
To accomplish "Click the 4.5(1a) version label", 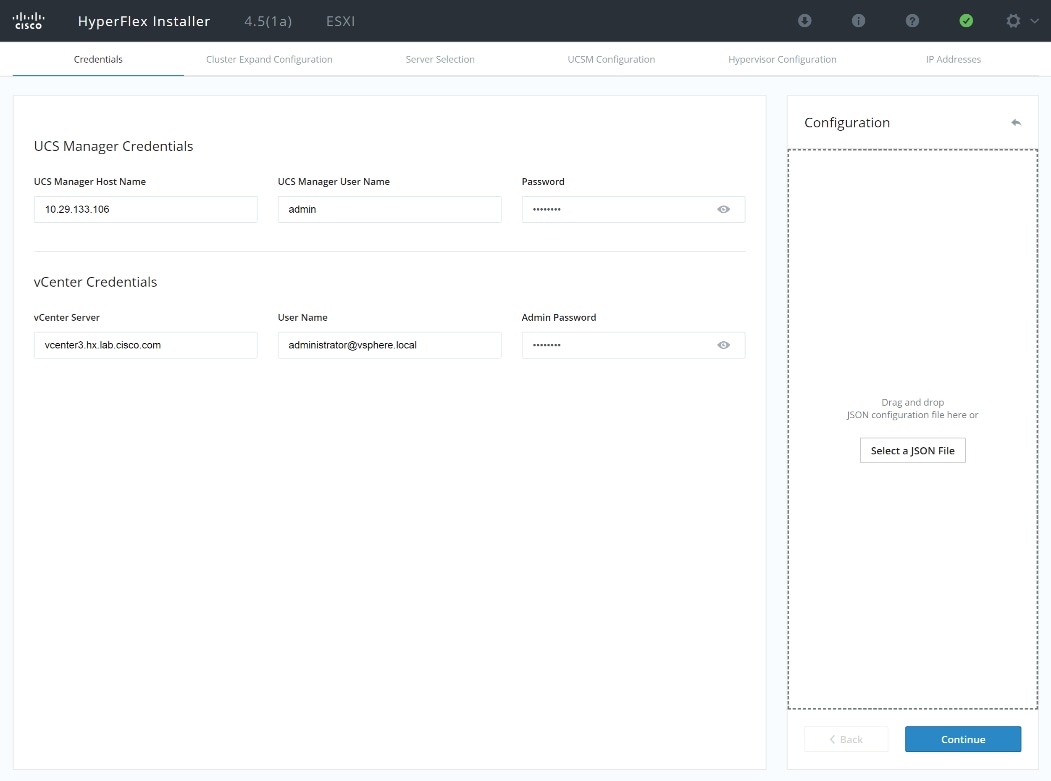I will click(268, 21).
